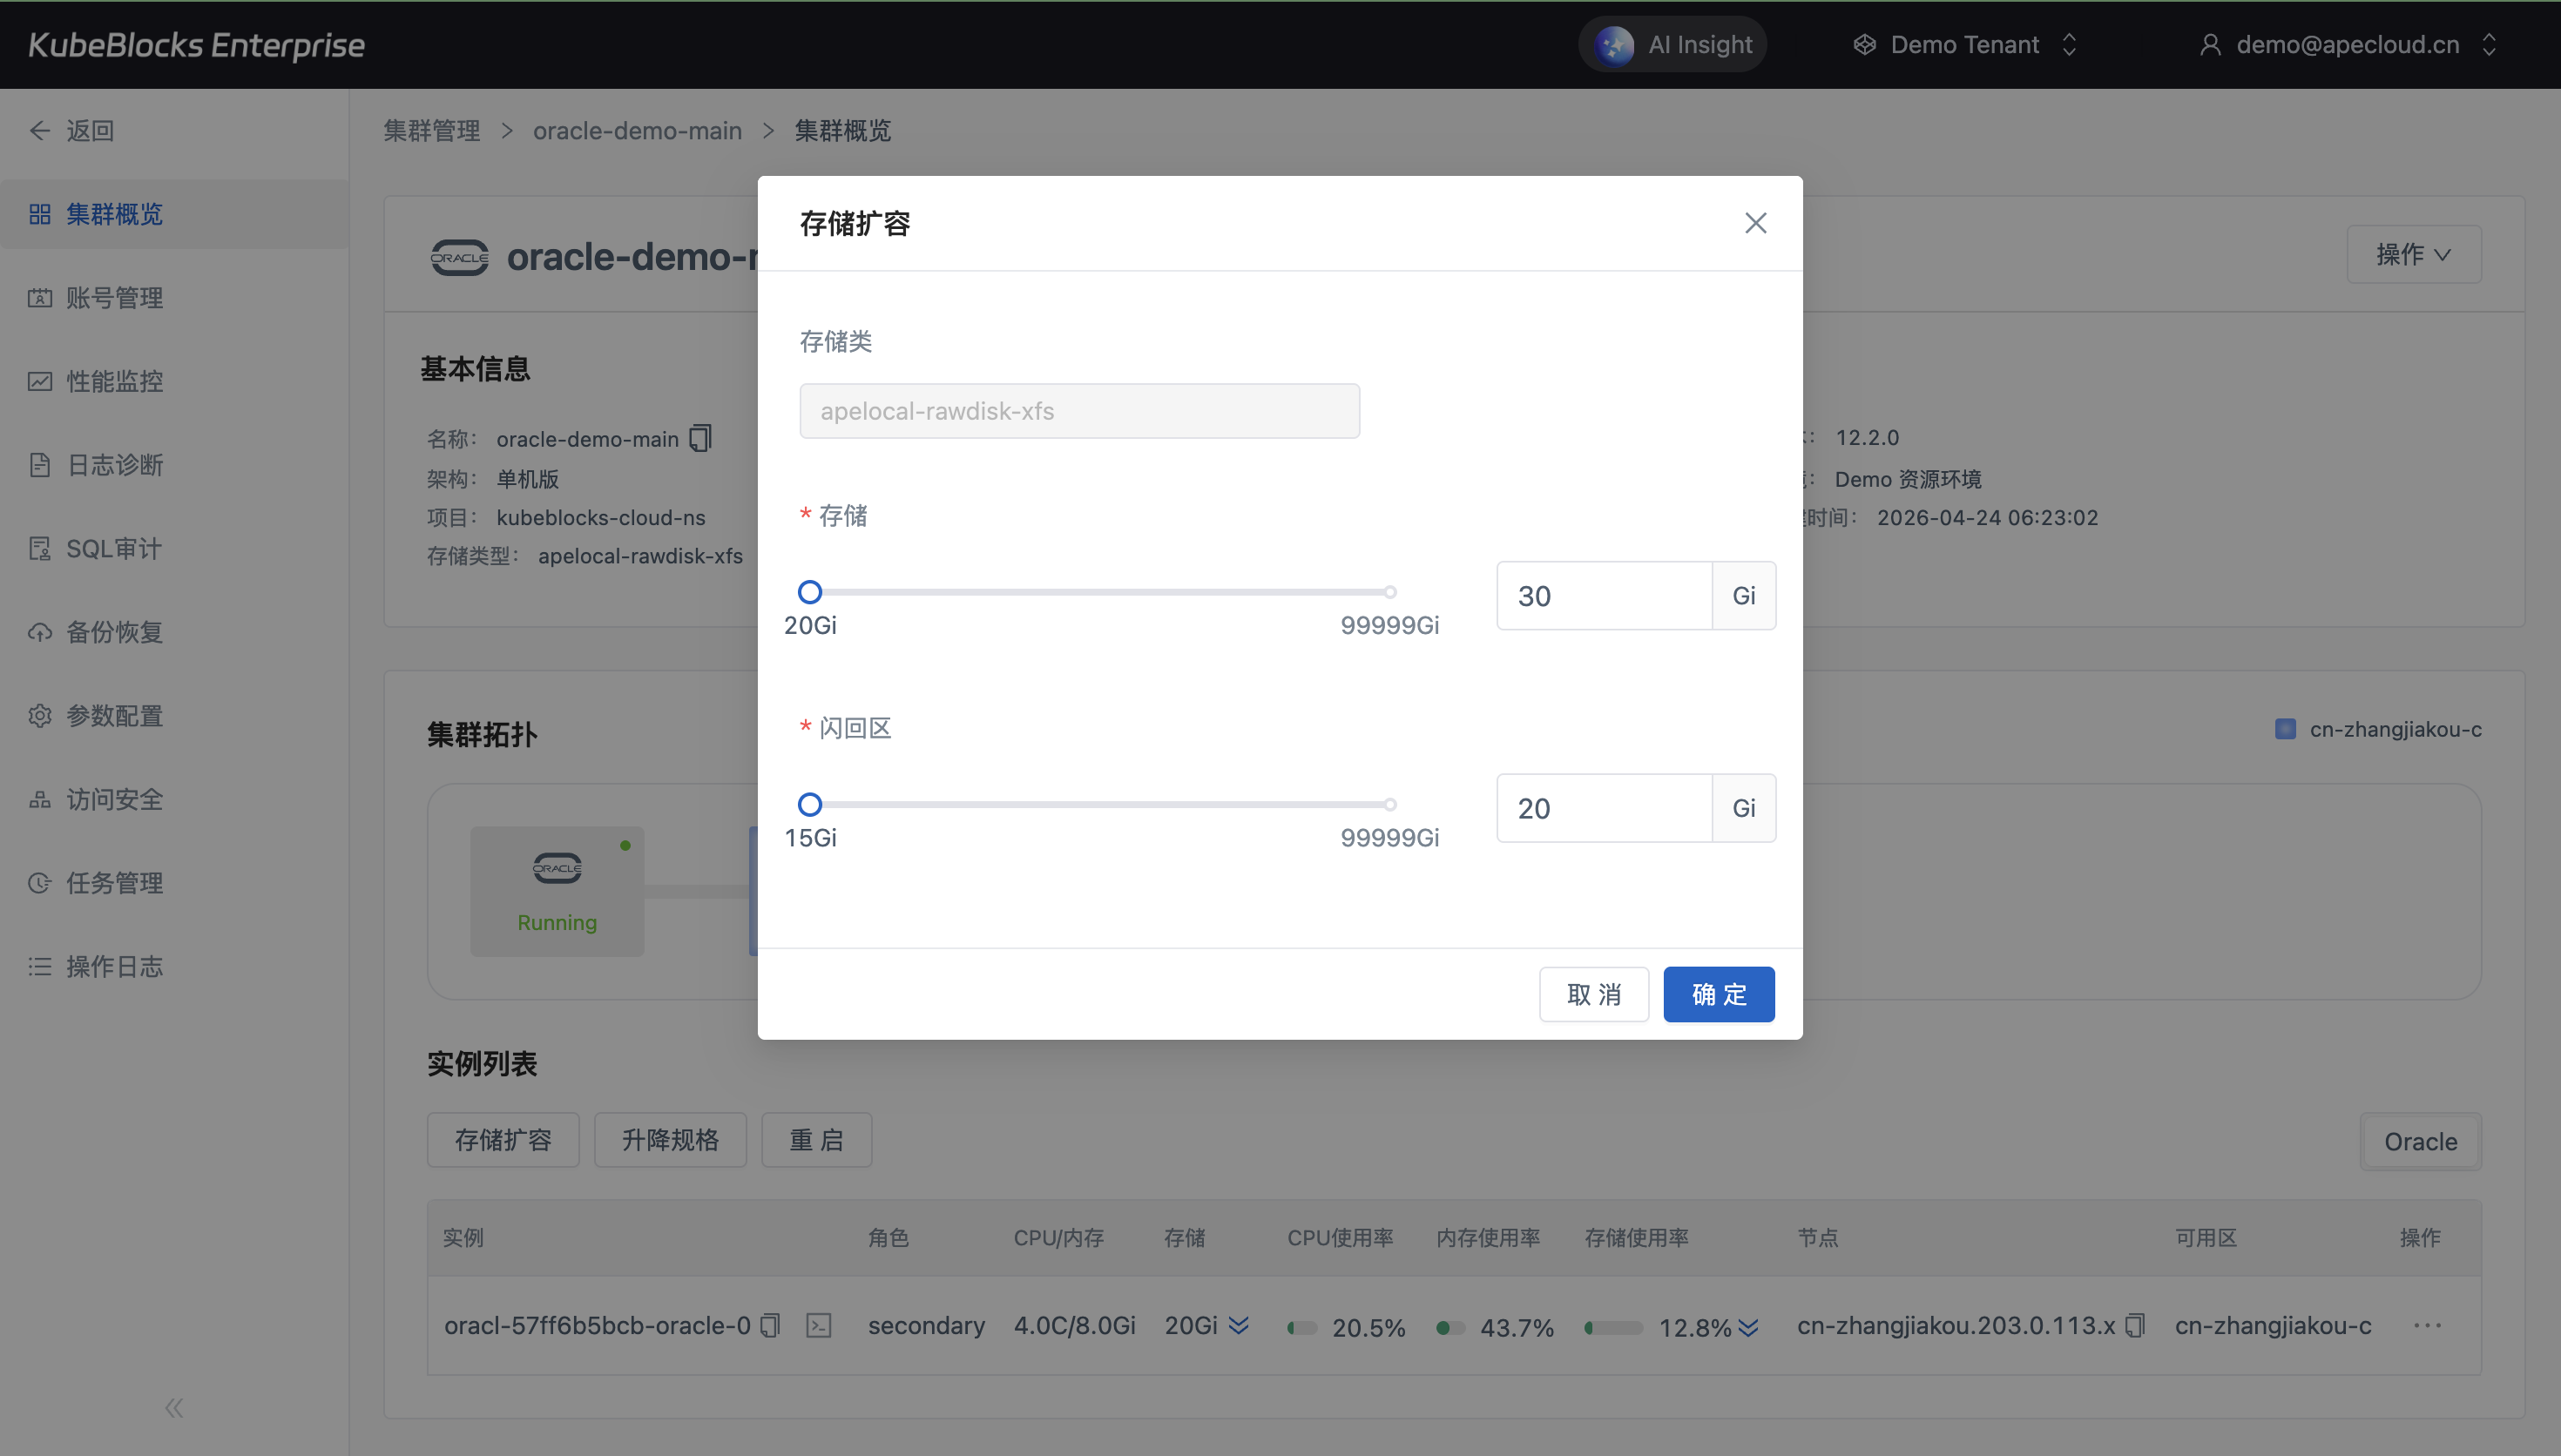The width and height of the screenshot is (2561, 1456).
Task: Open instance row more-actions ellipsis
Action: (2427, 1326)
